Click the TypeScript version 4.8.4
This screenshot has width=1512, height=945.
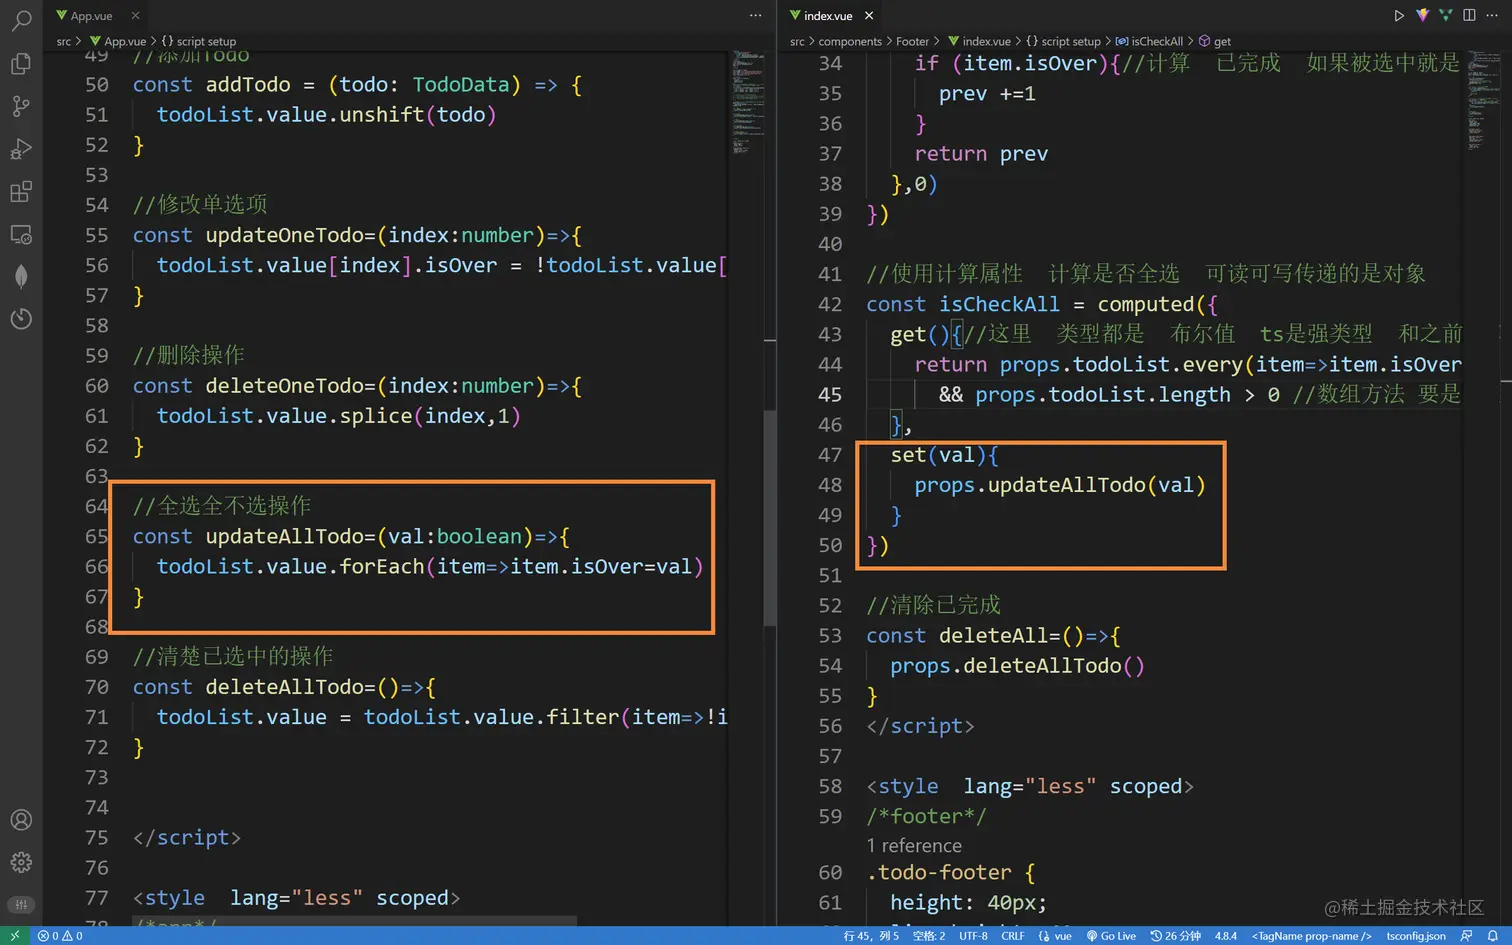click(1226, 936)
